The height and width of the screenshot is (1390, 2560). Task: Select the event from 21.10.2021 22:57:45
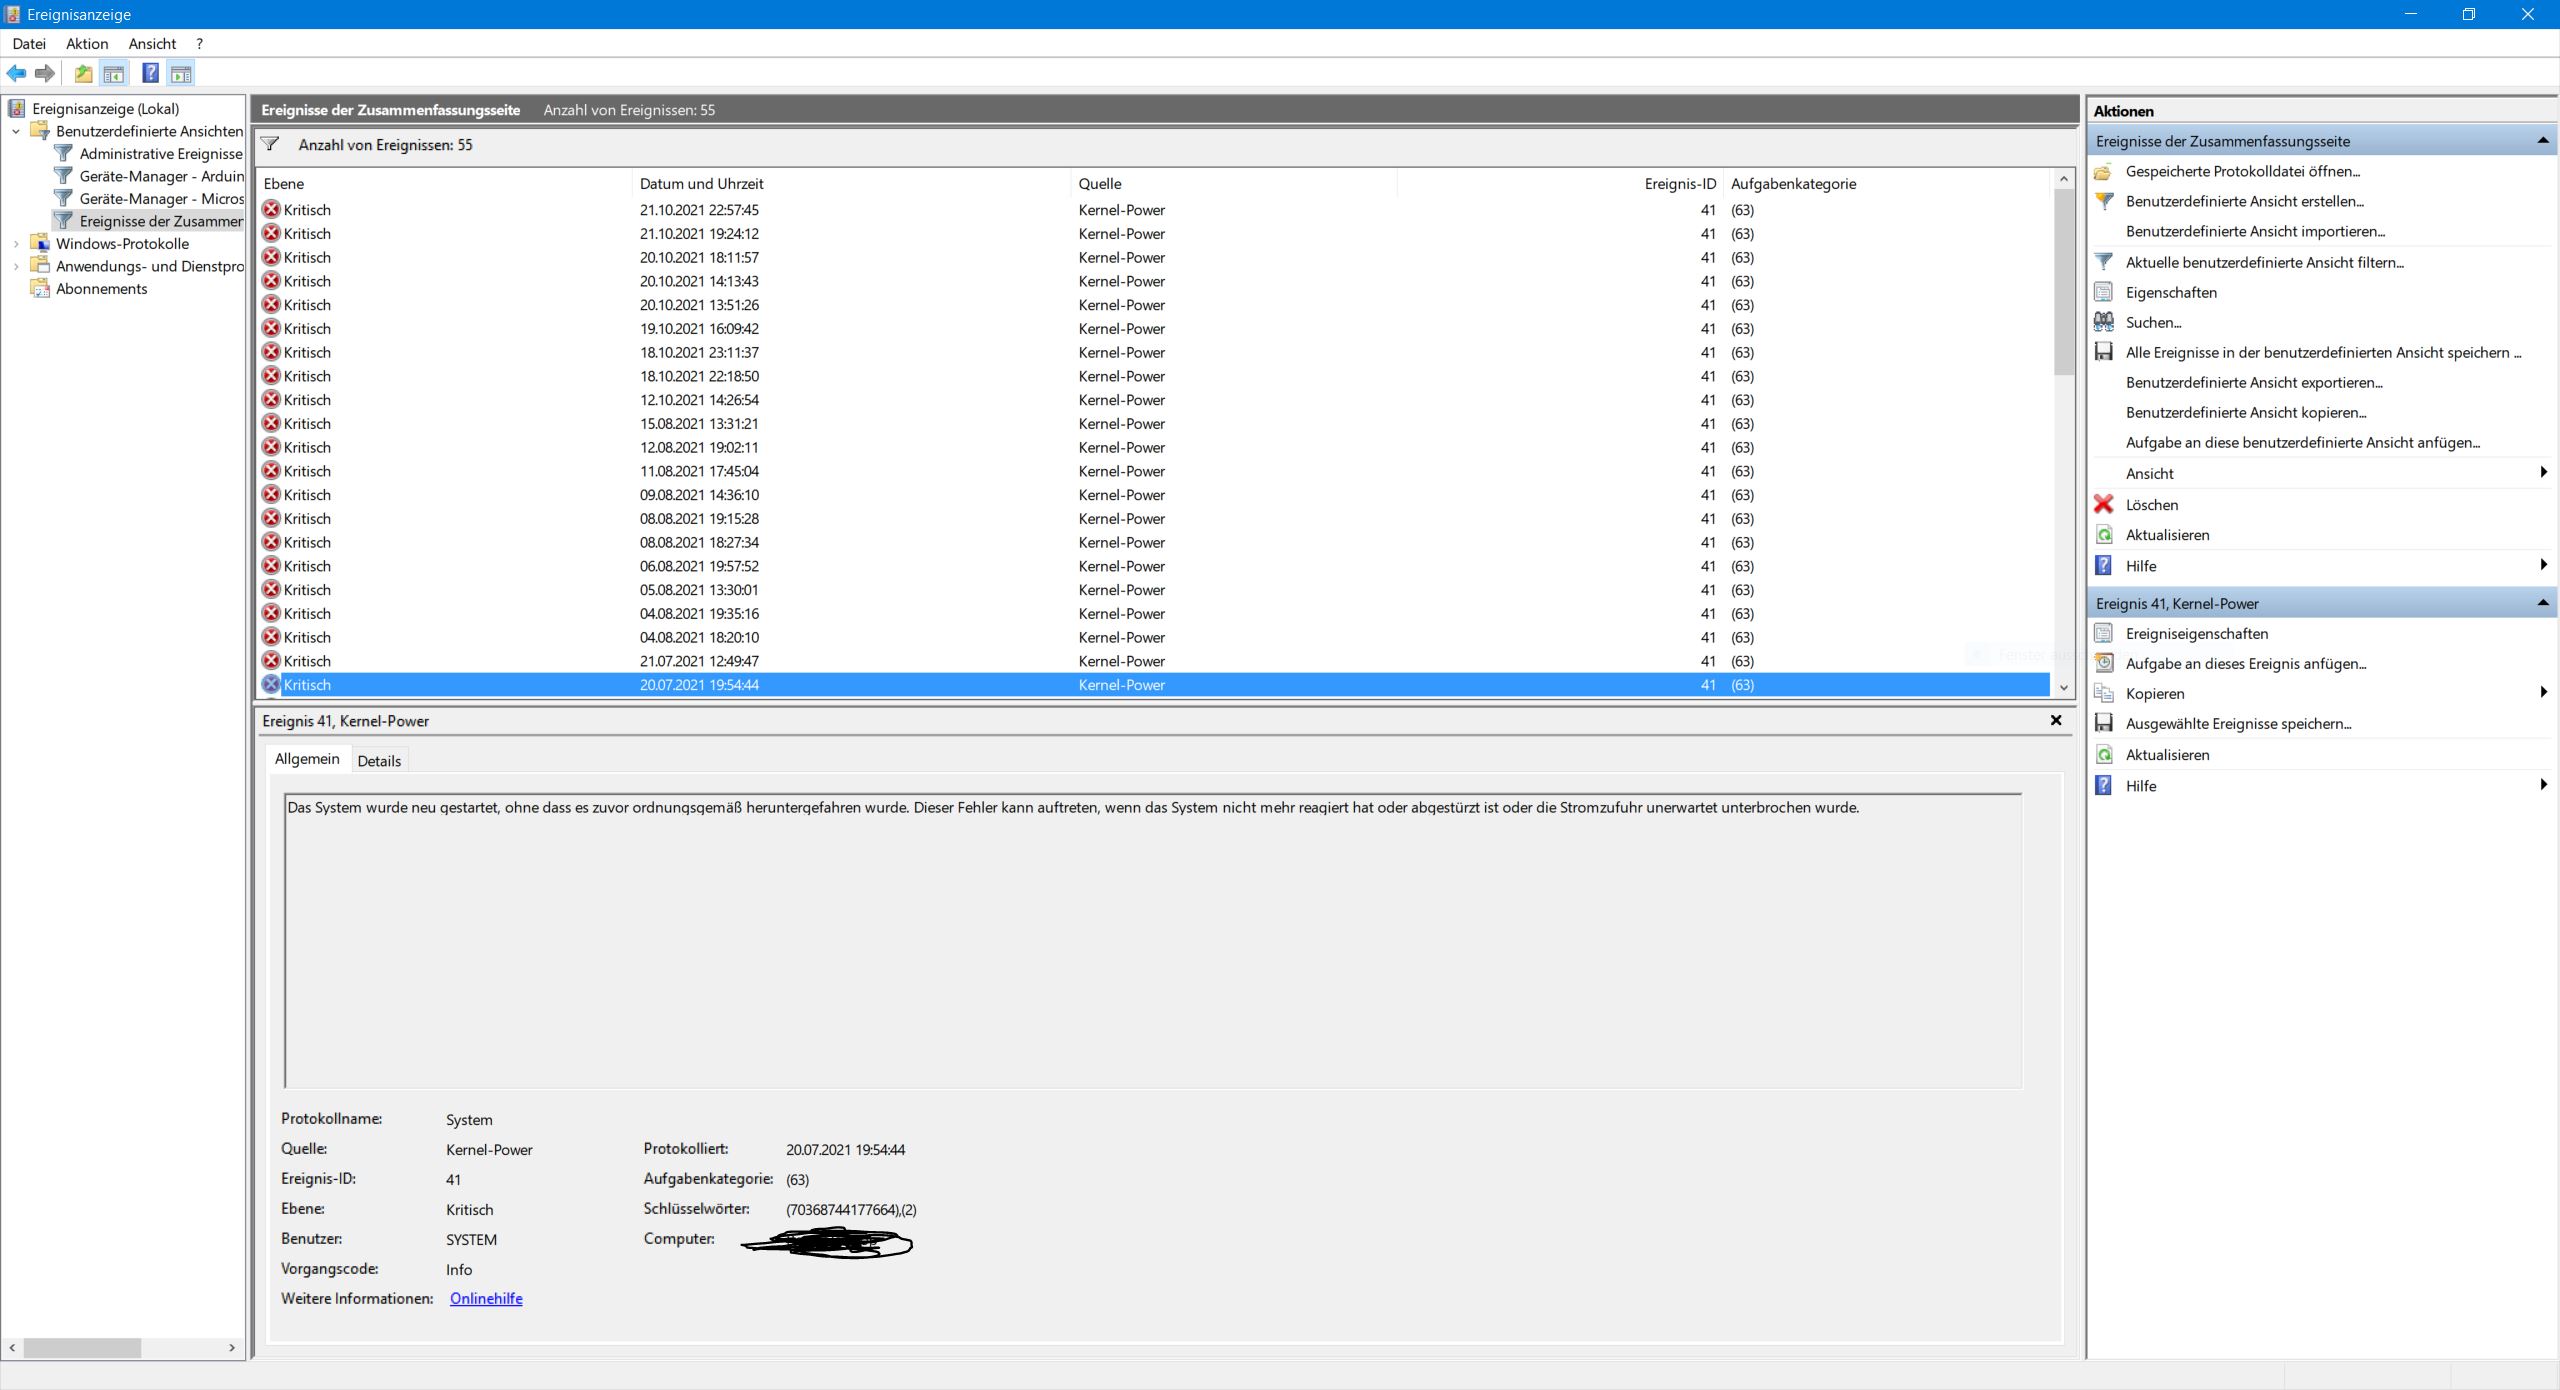pyautogui.click(x=698, y=210)
